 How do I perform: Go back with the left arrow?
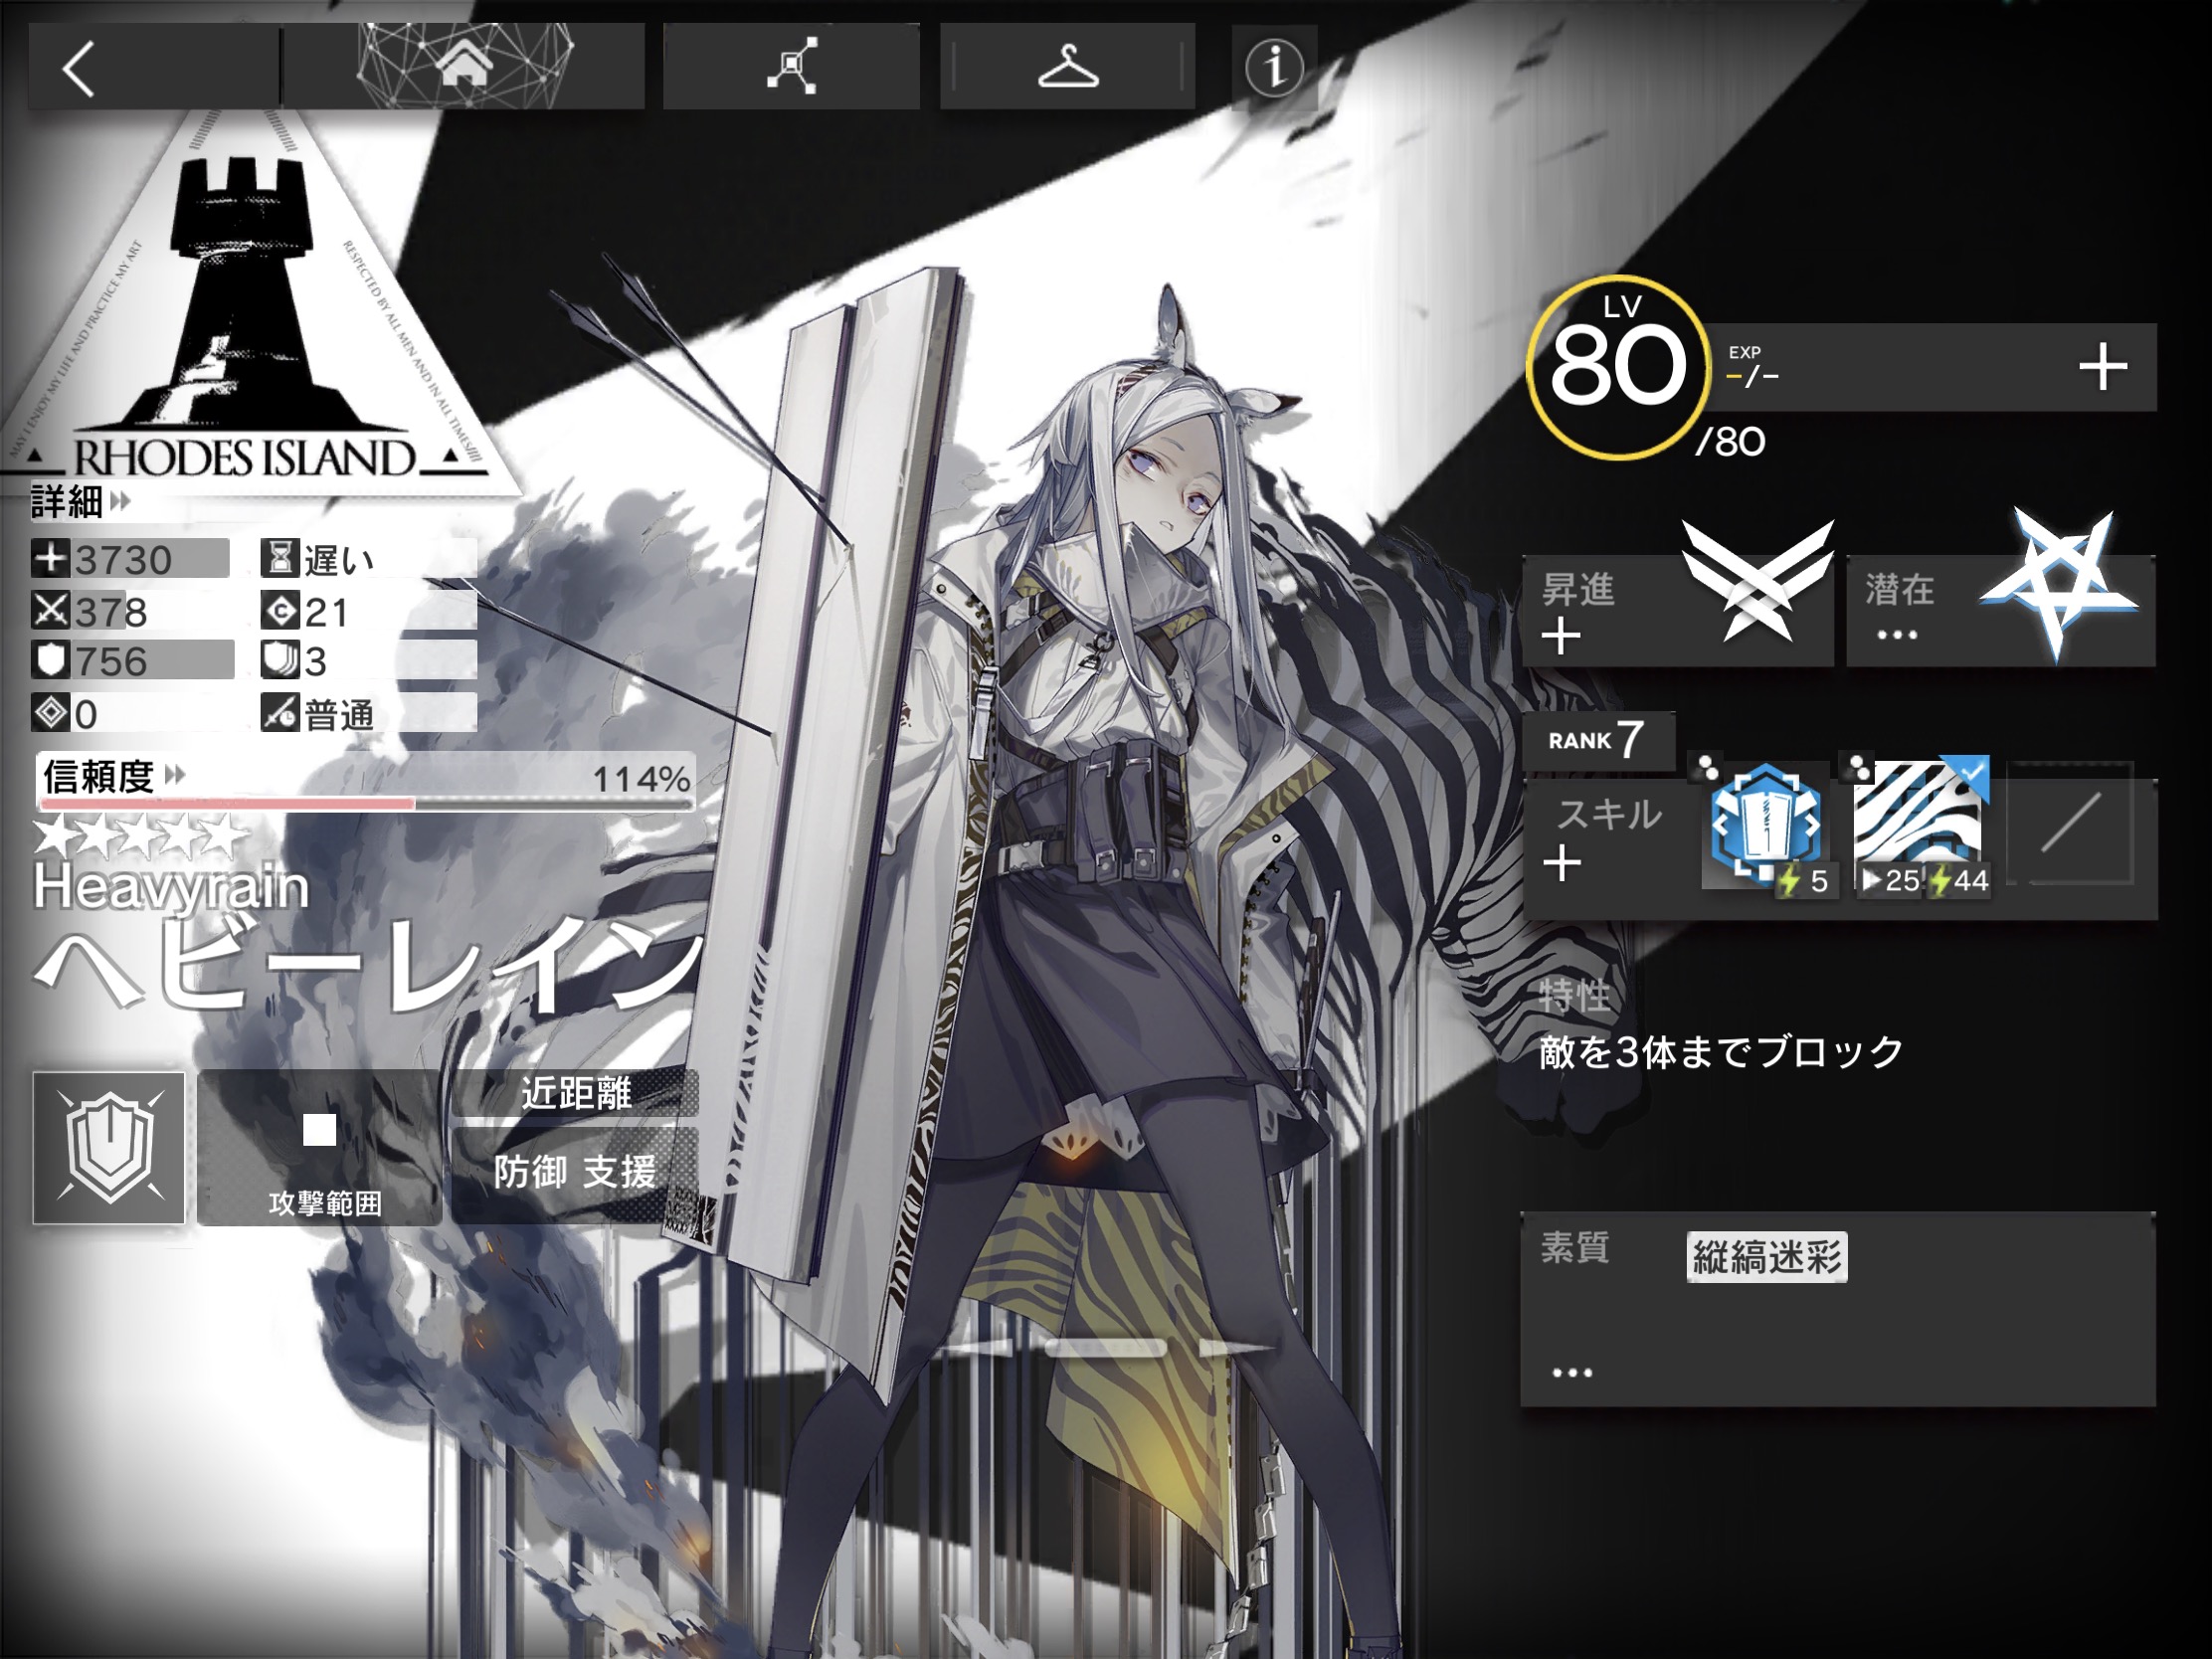click(x=79, y=68)
